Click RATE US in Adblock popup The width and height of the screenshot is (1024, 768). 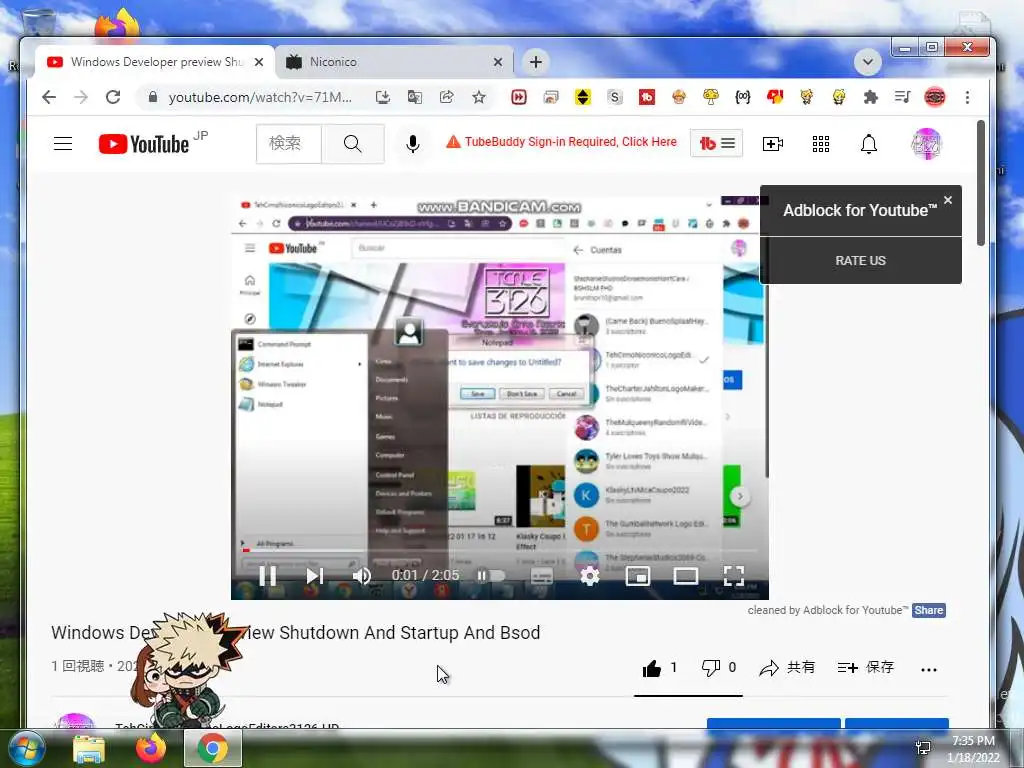click(860, 261)
